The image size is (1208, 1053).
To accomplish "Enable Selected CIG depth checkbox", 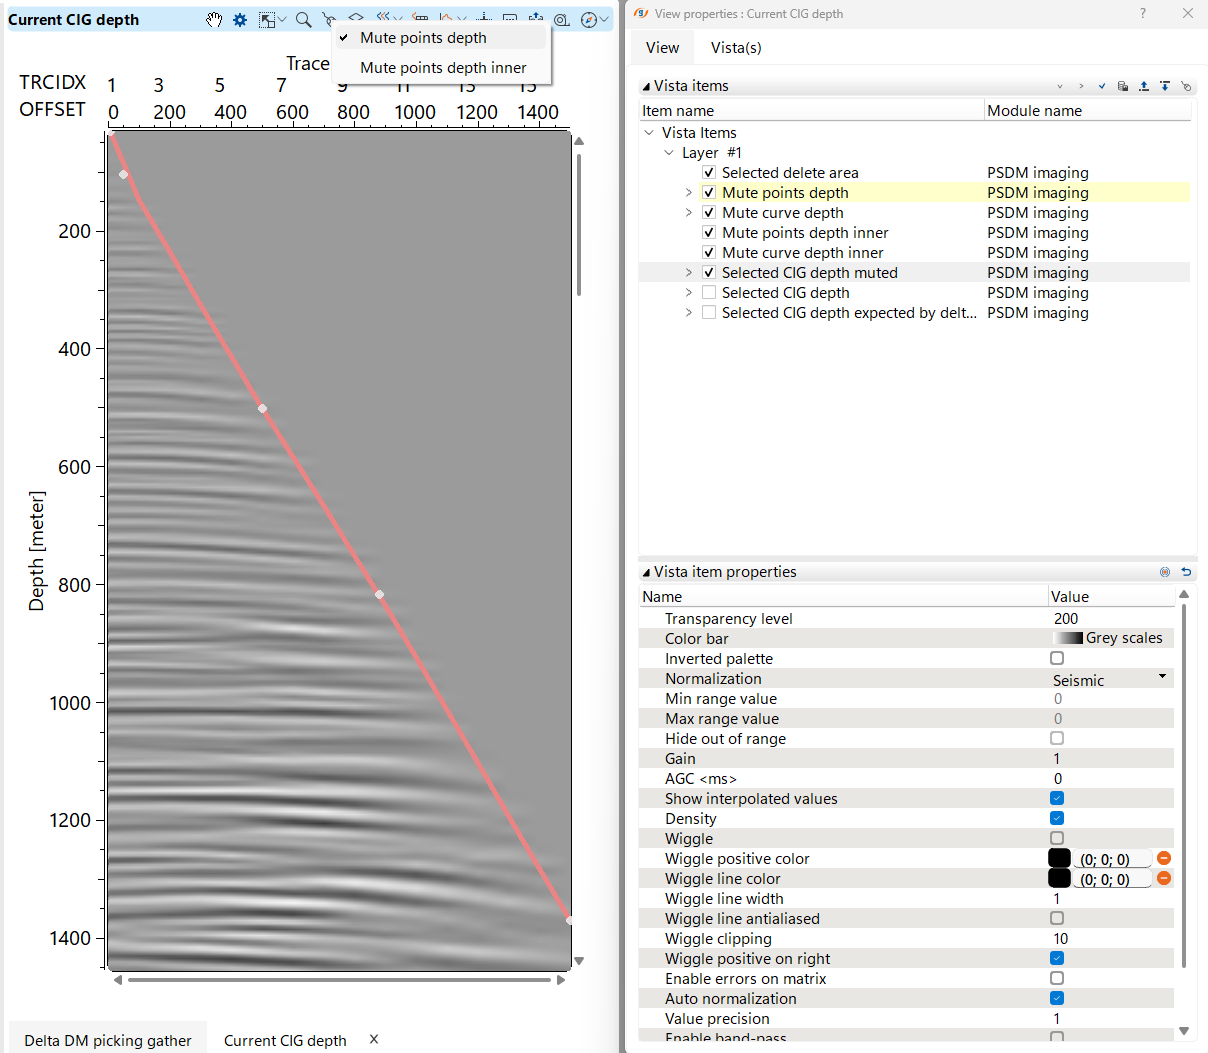I will pyautogui.click(x=709, y=292).
